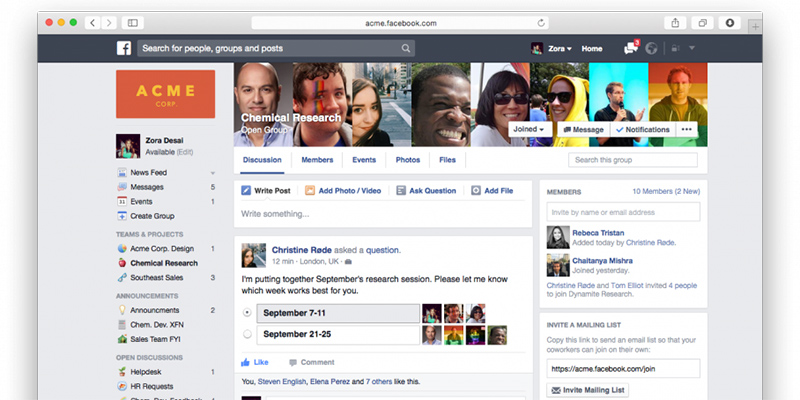The width and height of the screenshot is (800, 400).
Task: Click the Facebook logo icon
Action: 125,48
